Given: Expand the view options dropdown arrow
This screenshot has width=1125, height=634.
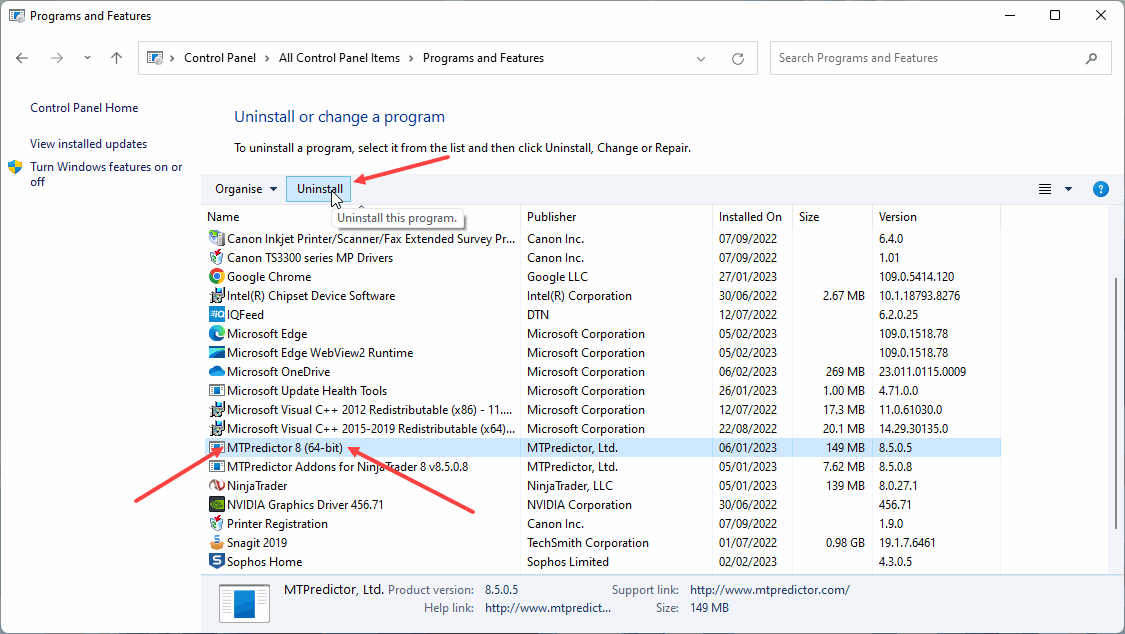Looking at the screenshot, I should coord(1068,189).
